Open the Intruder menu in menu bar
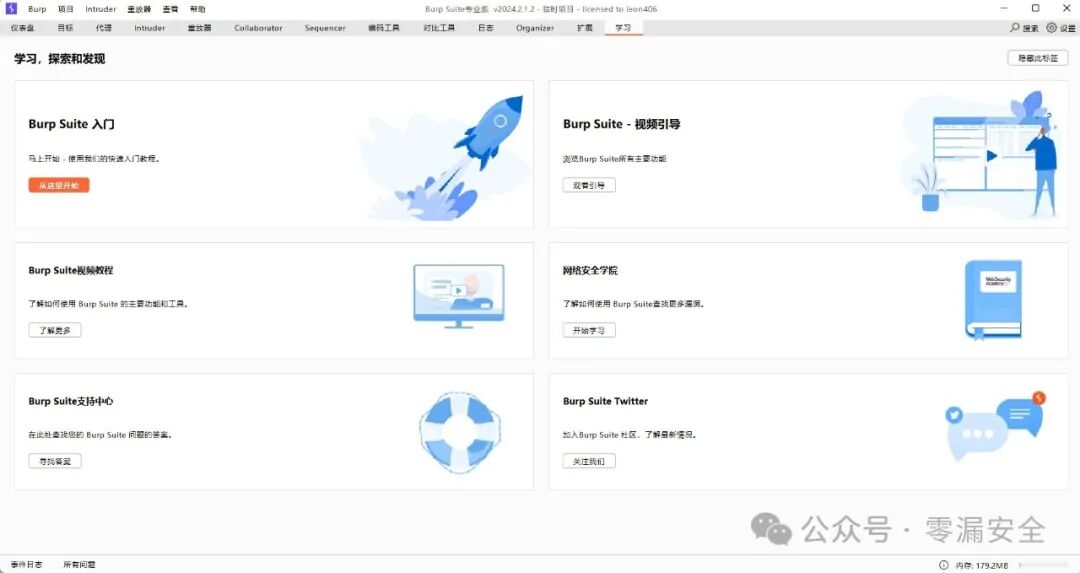Image resolution: width=1080 pixels, height=573 pixels. pos(101,9)
